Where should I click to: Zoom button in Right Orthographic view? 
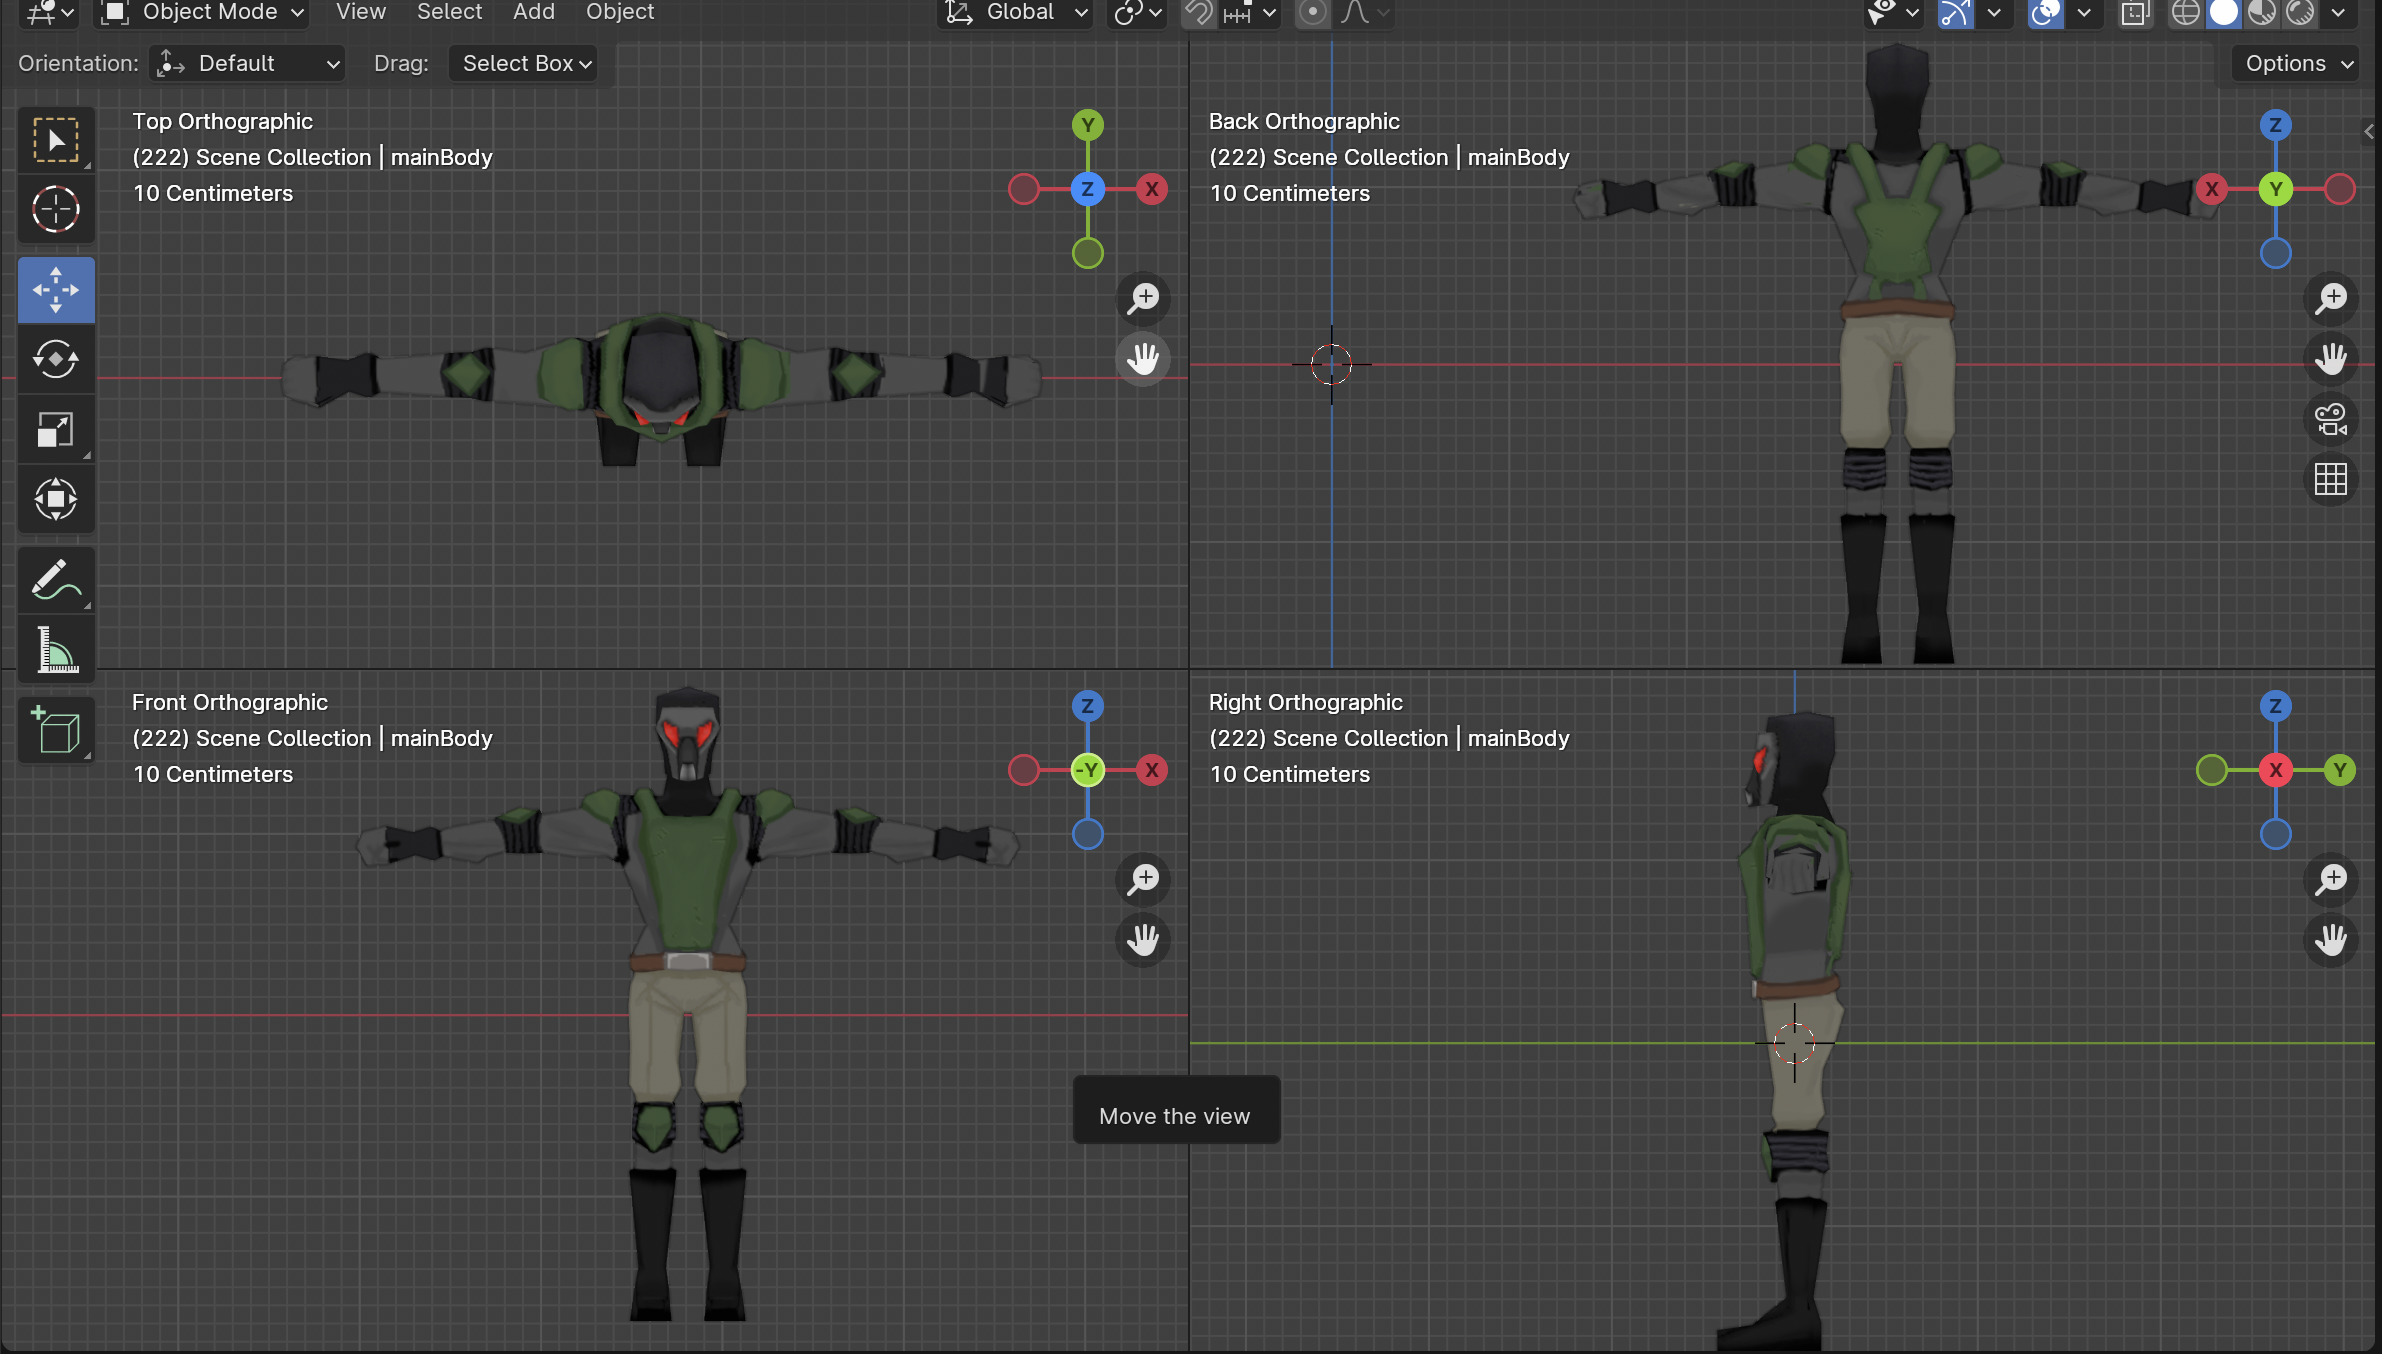pos(2331,879)
